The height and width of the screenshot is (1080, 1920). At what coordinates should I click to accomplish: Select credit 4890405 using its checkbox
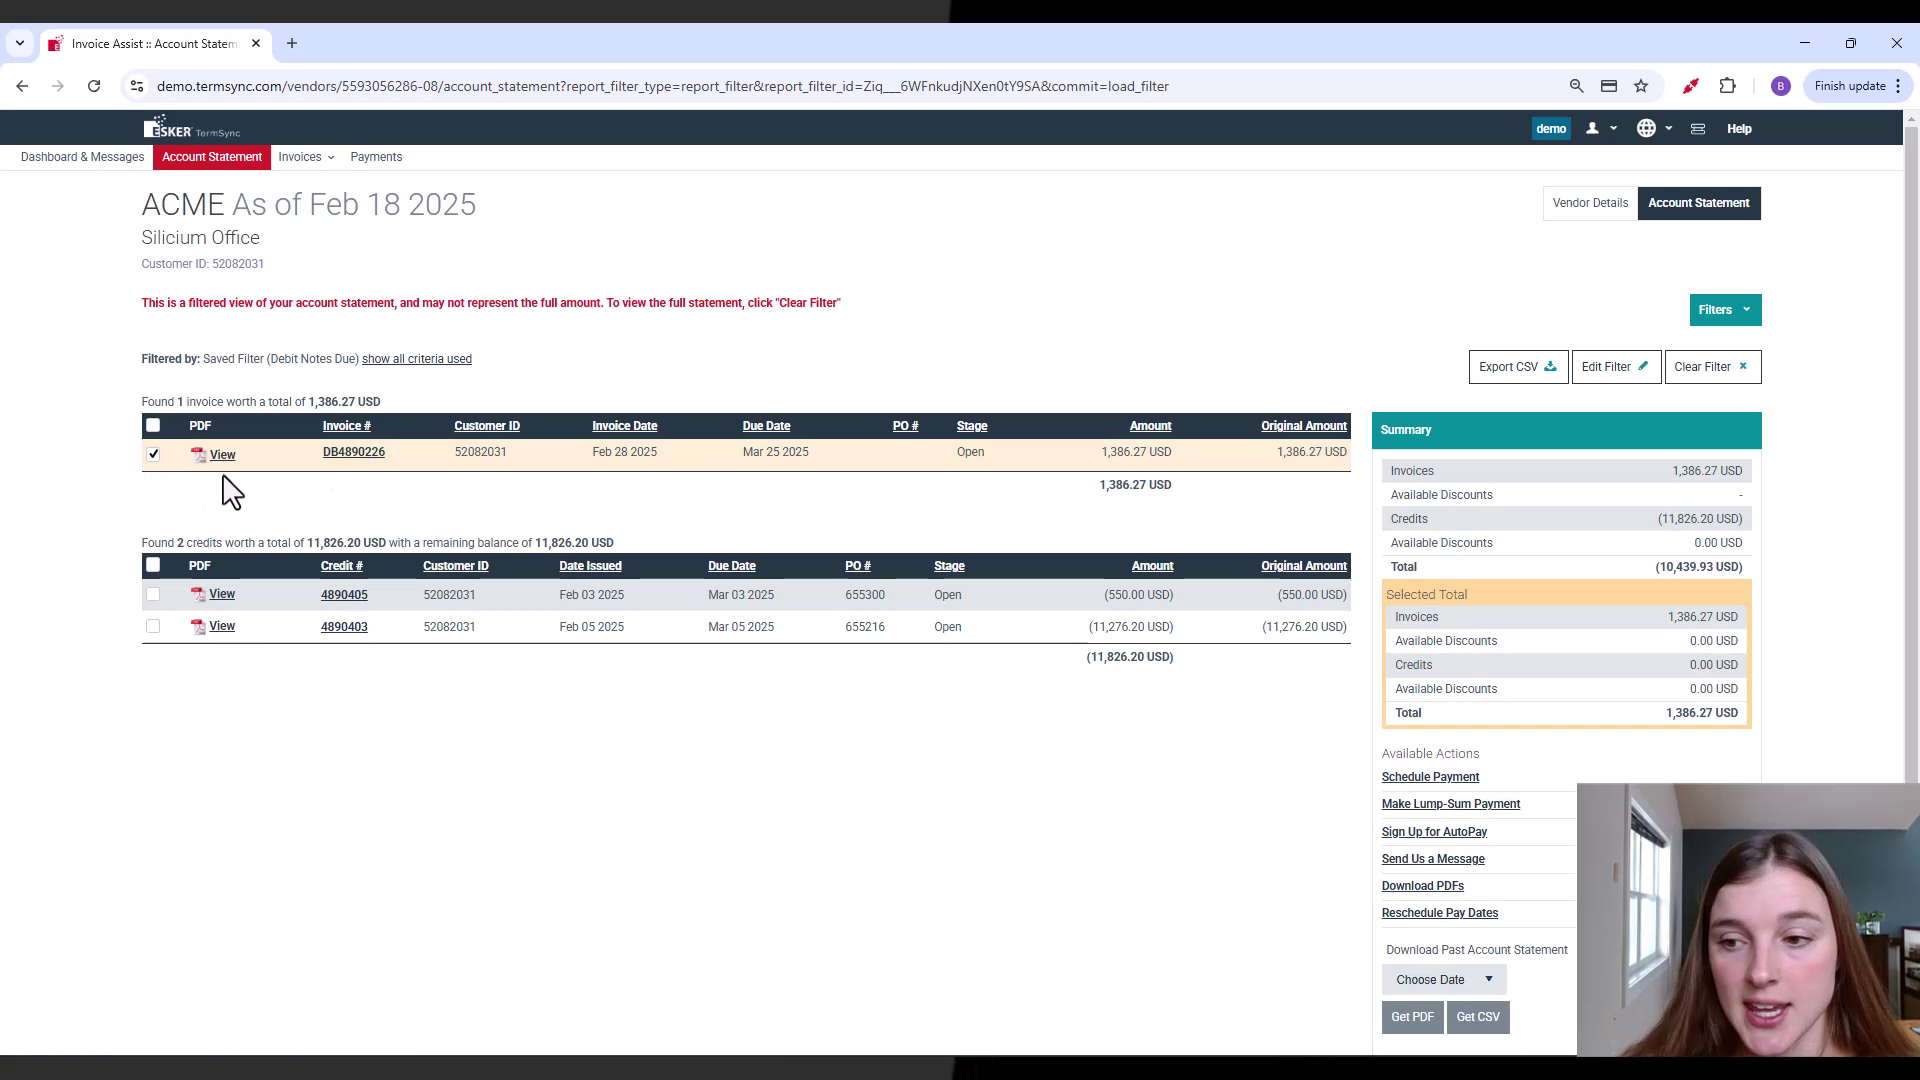click(x=153, y=594)
